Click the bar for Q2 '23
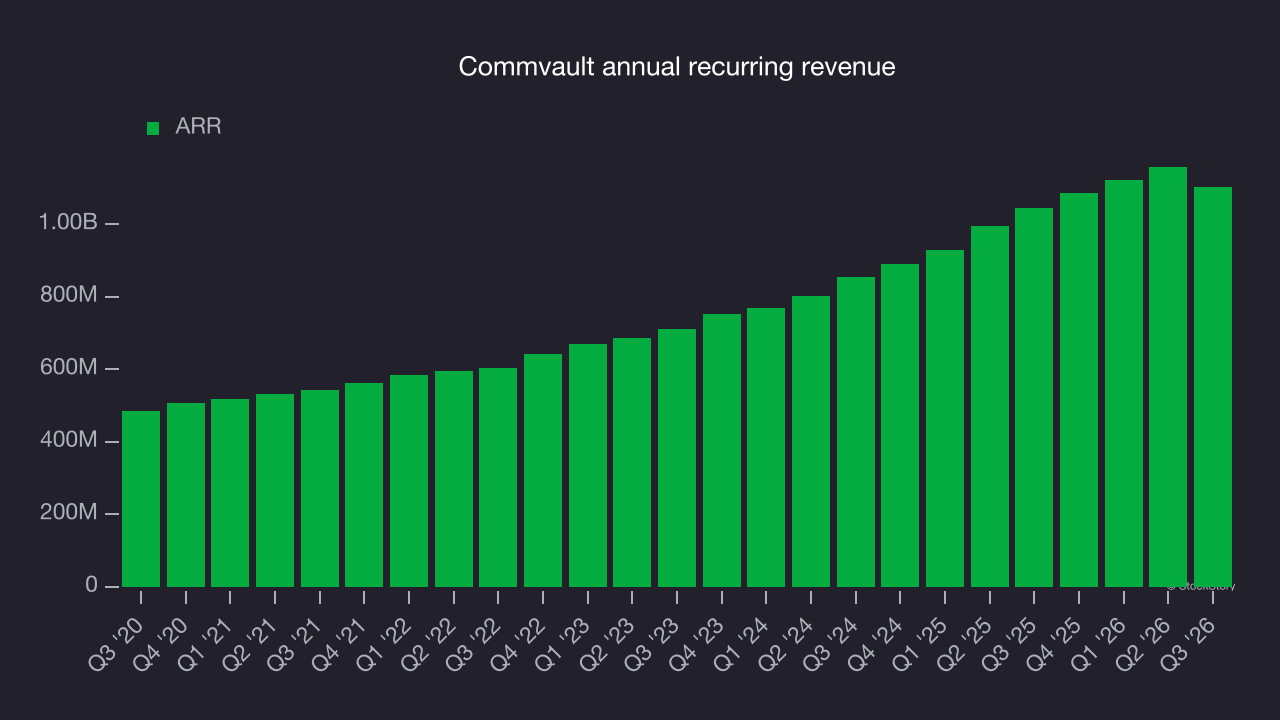The width and height of the screenshot is (1280, 720). (x=632, y=462)
